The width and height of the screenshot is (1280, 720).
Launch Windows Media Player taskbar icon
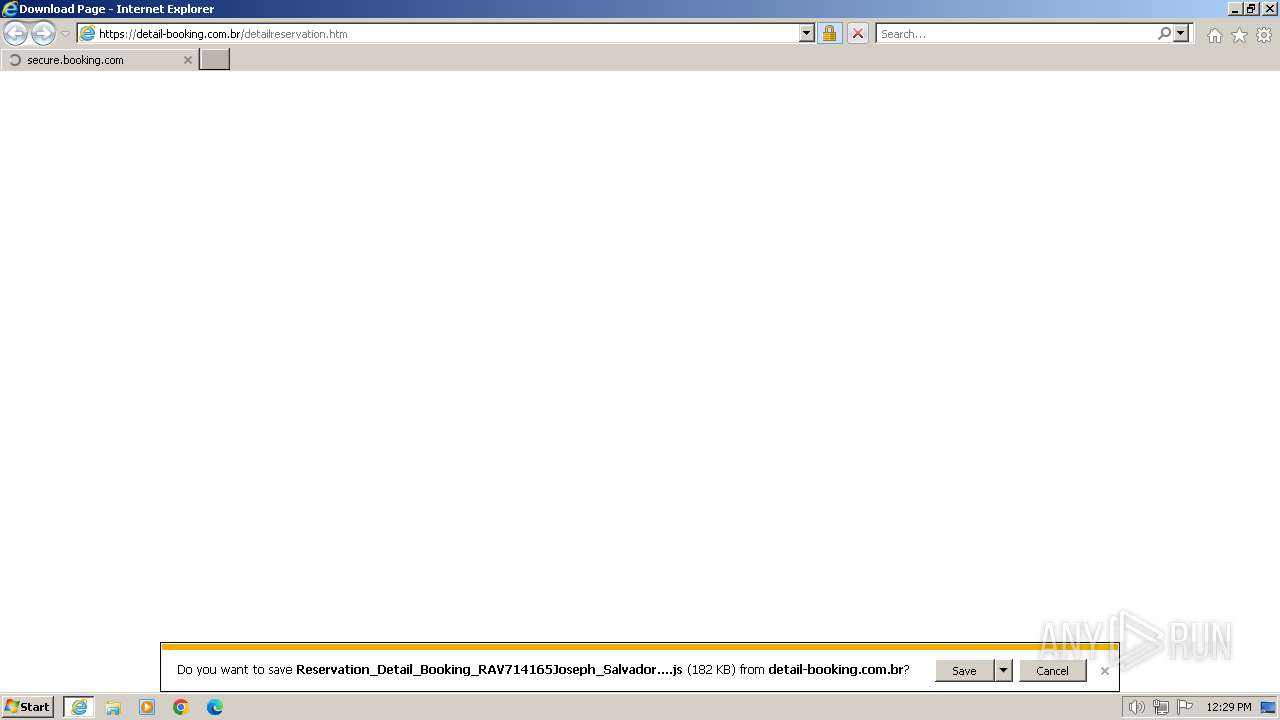147,707
